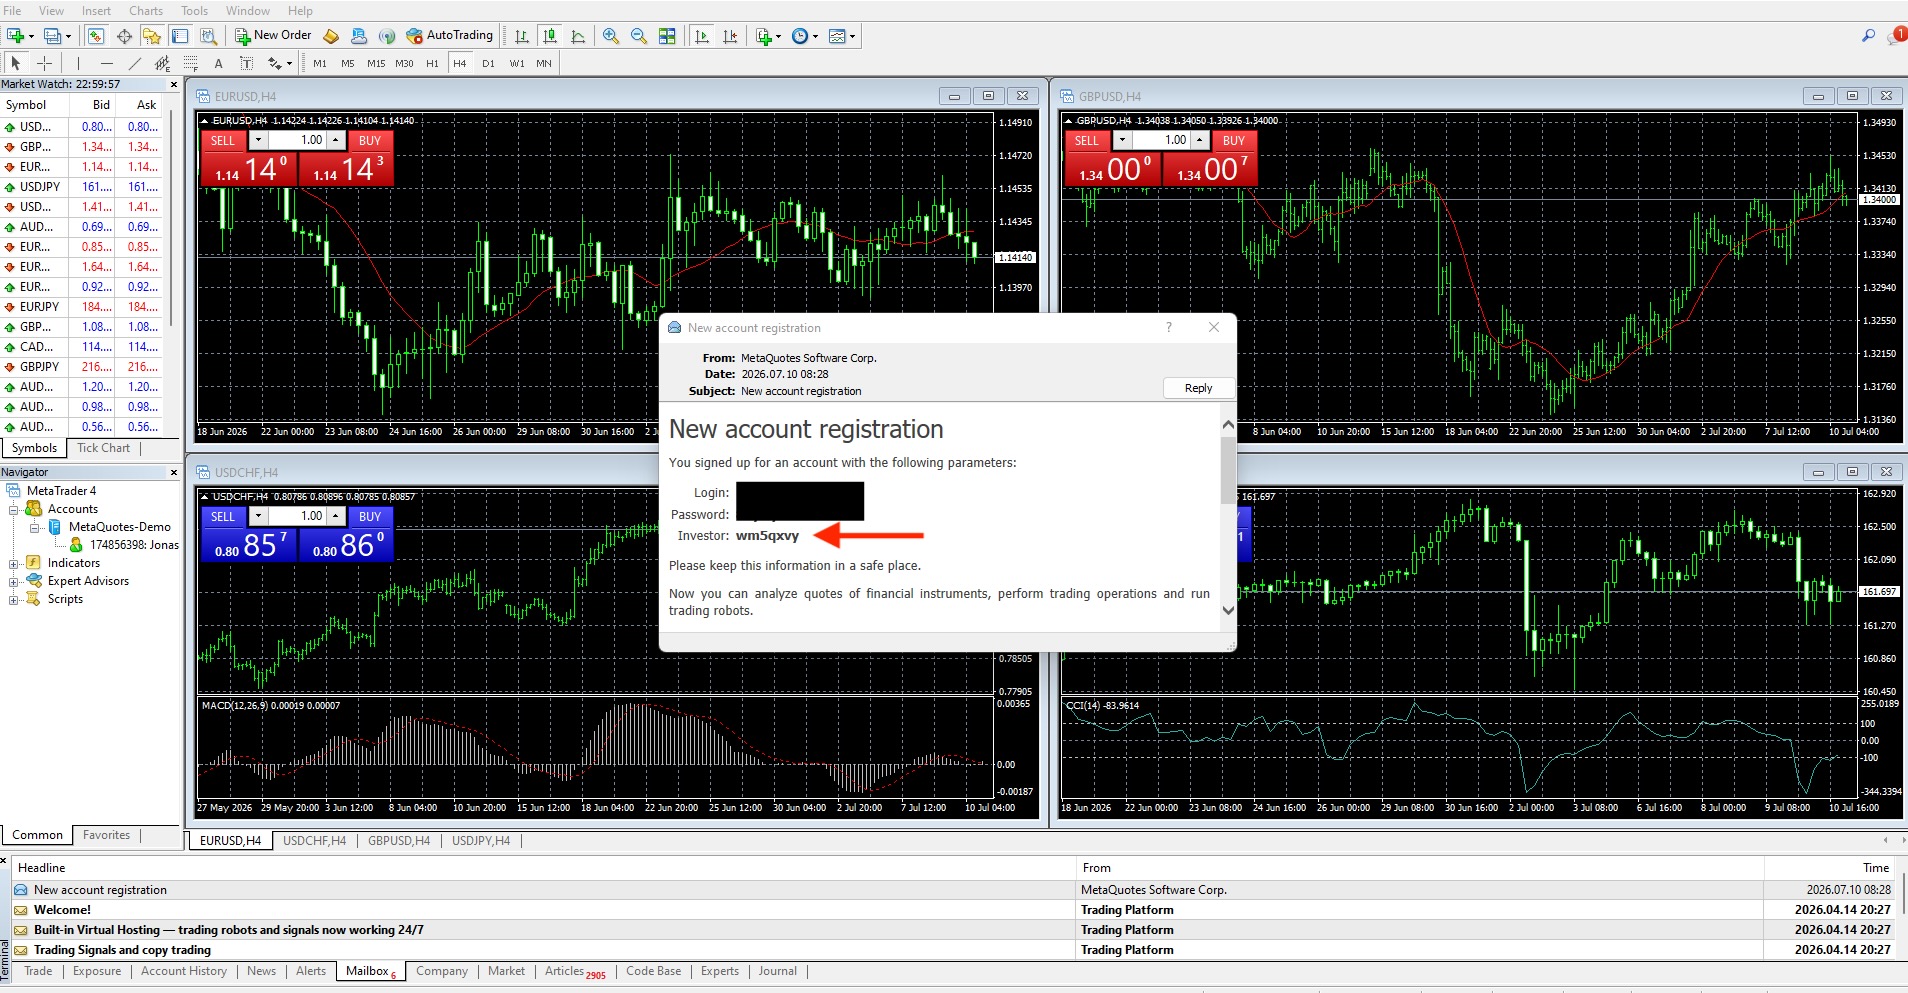Viewport: 1908px width, 993px height.
Task: Open the Charts menu
Action: [x=146, y=11]
